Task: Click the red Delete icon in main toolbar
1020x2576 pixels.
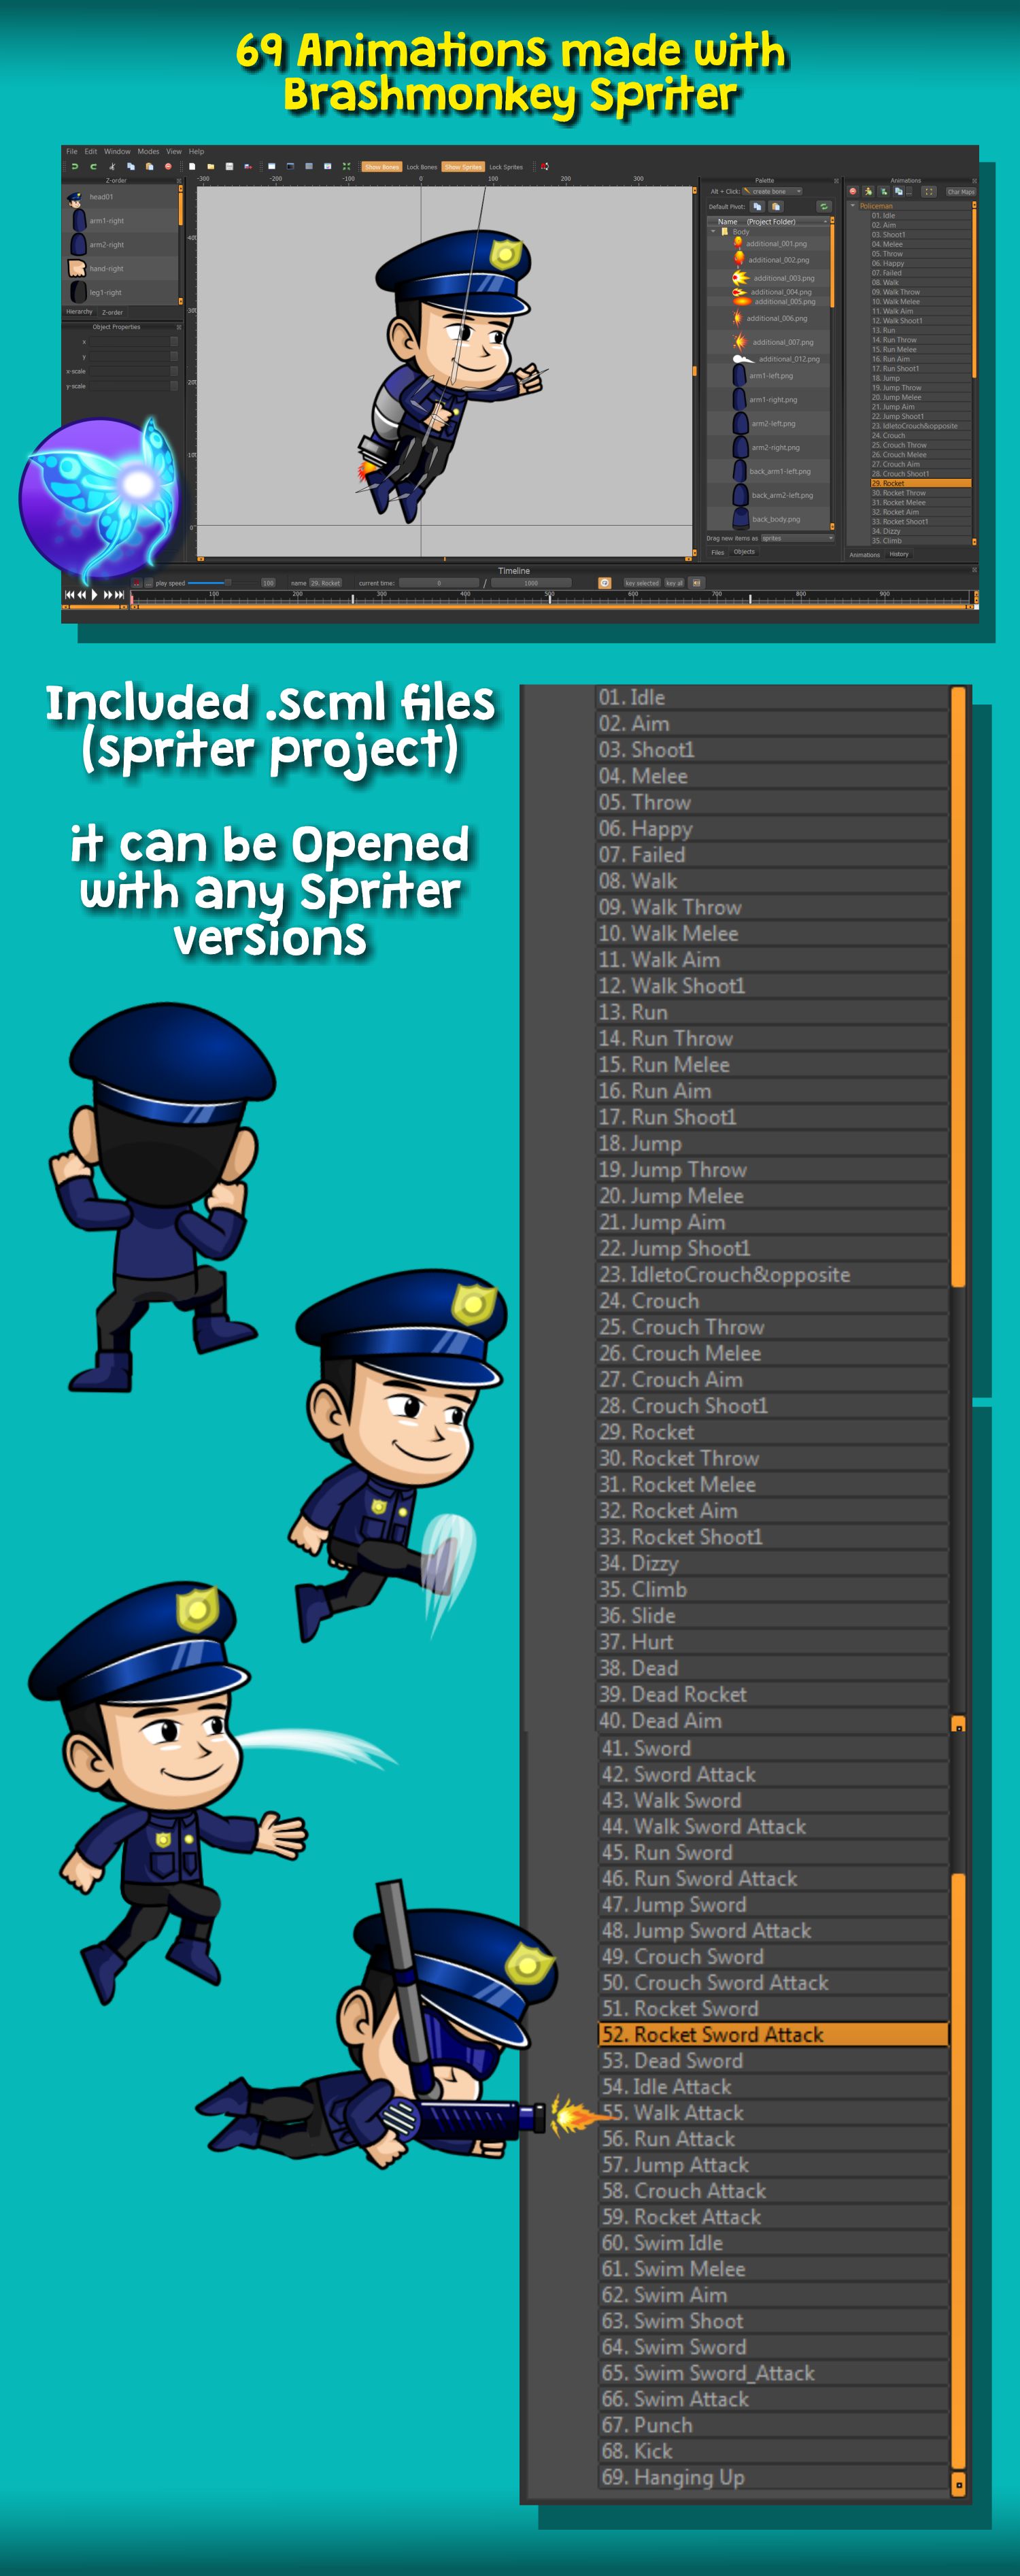Action: pyautogui.click(x=168, y=167)
